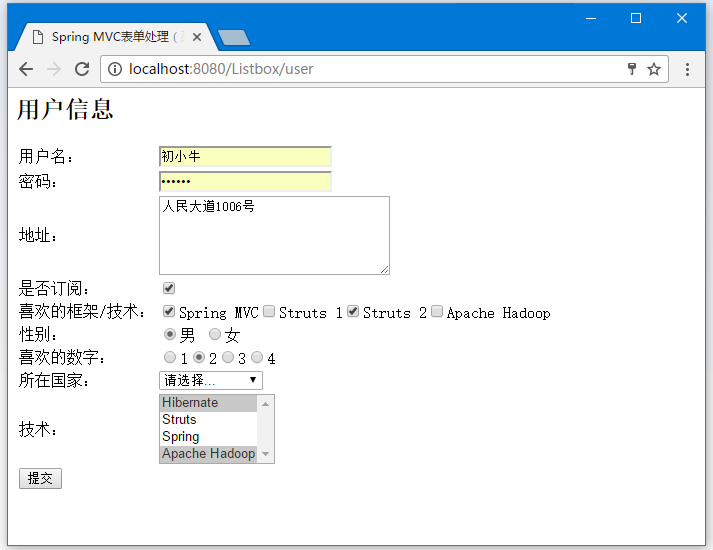Click the site info icon in address bar
The height and width of the screenshot is (550, 713).
[114, 69]
